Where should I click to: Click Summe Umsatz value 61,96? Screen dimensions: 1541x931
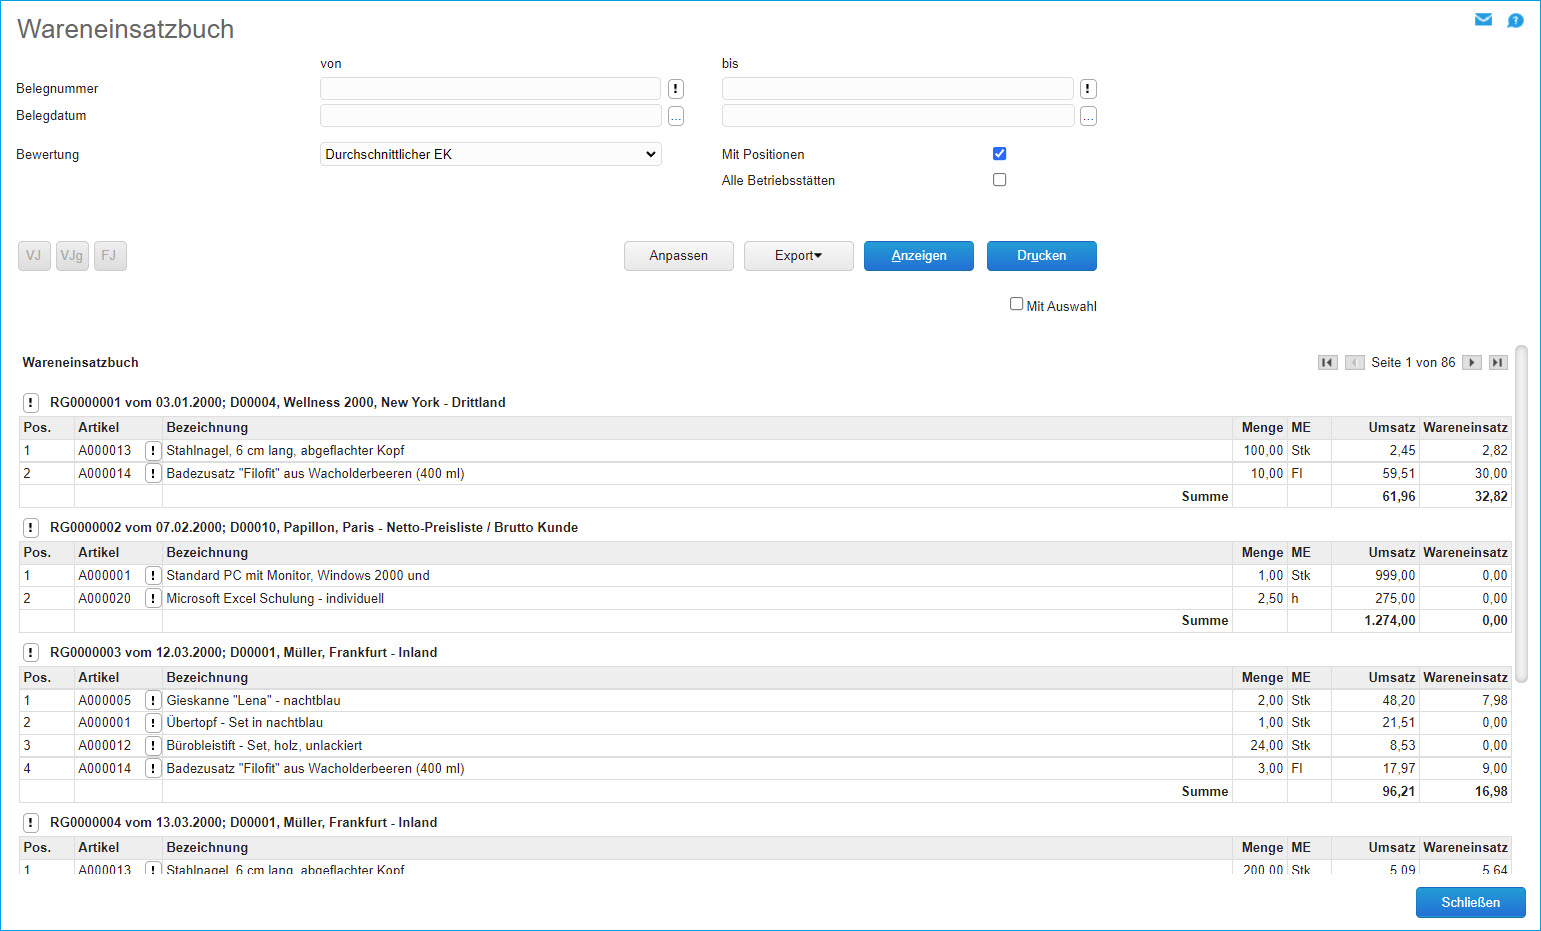(1399, 496)
